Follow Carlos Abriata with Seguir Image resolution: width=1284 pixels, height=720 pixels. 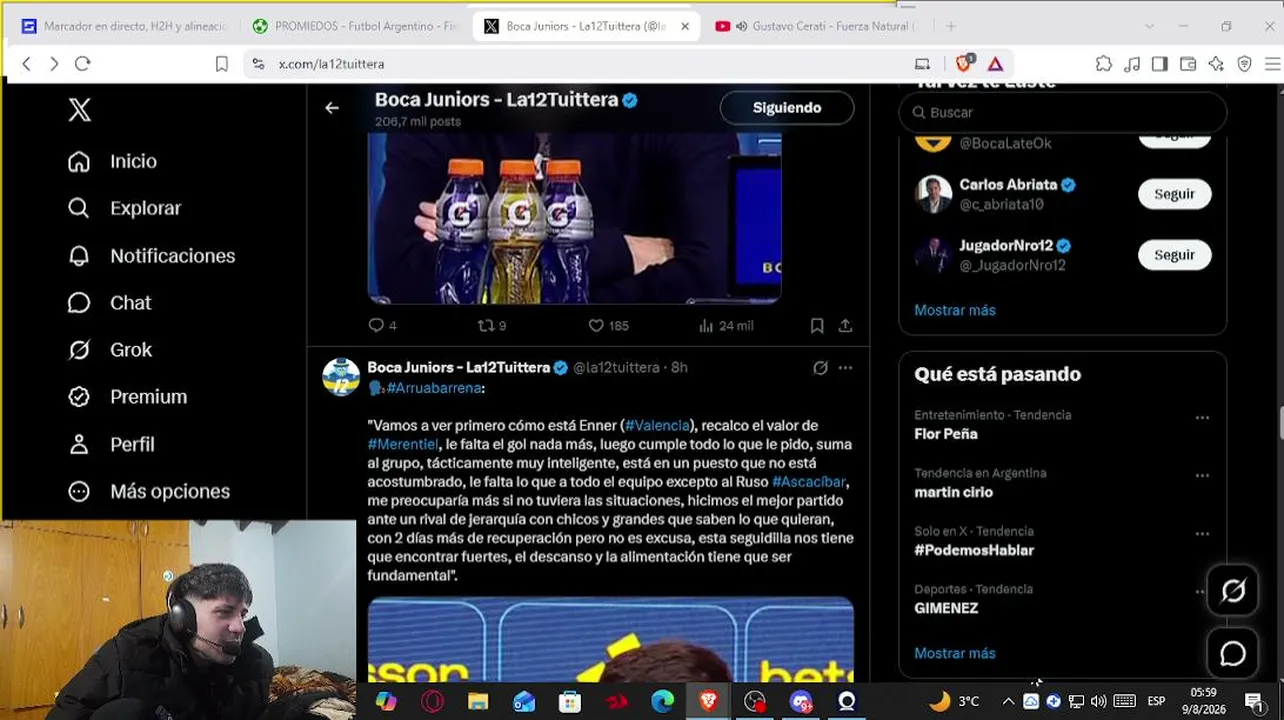pyautogui.click(x=1174, y=194)
